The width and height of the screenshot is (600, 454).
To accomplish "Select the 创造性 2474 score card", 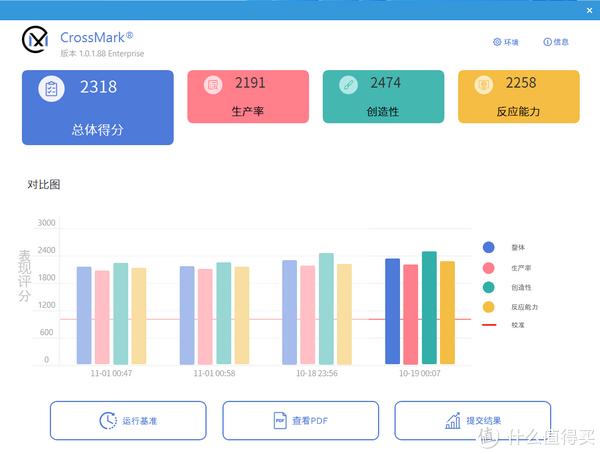I will coord(383,96).
